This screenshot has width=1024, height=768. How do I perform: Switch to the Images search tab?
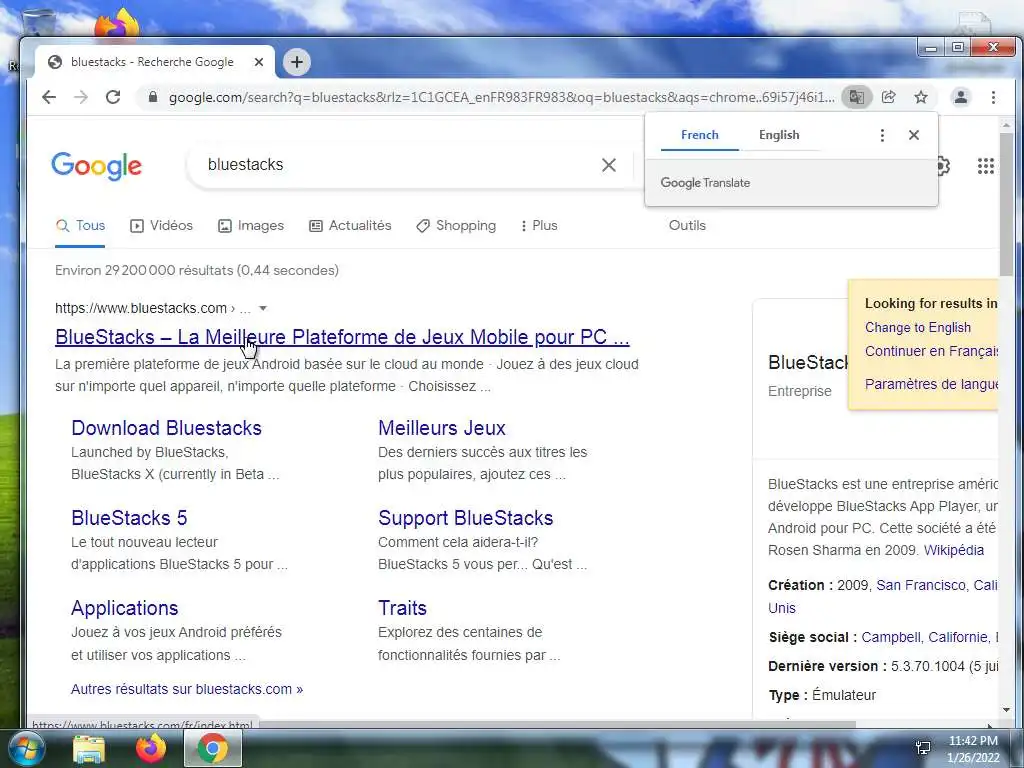[x=251, y=226]
